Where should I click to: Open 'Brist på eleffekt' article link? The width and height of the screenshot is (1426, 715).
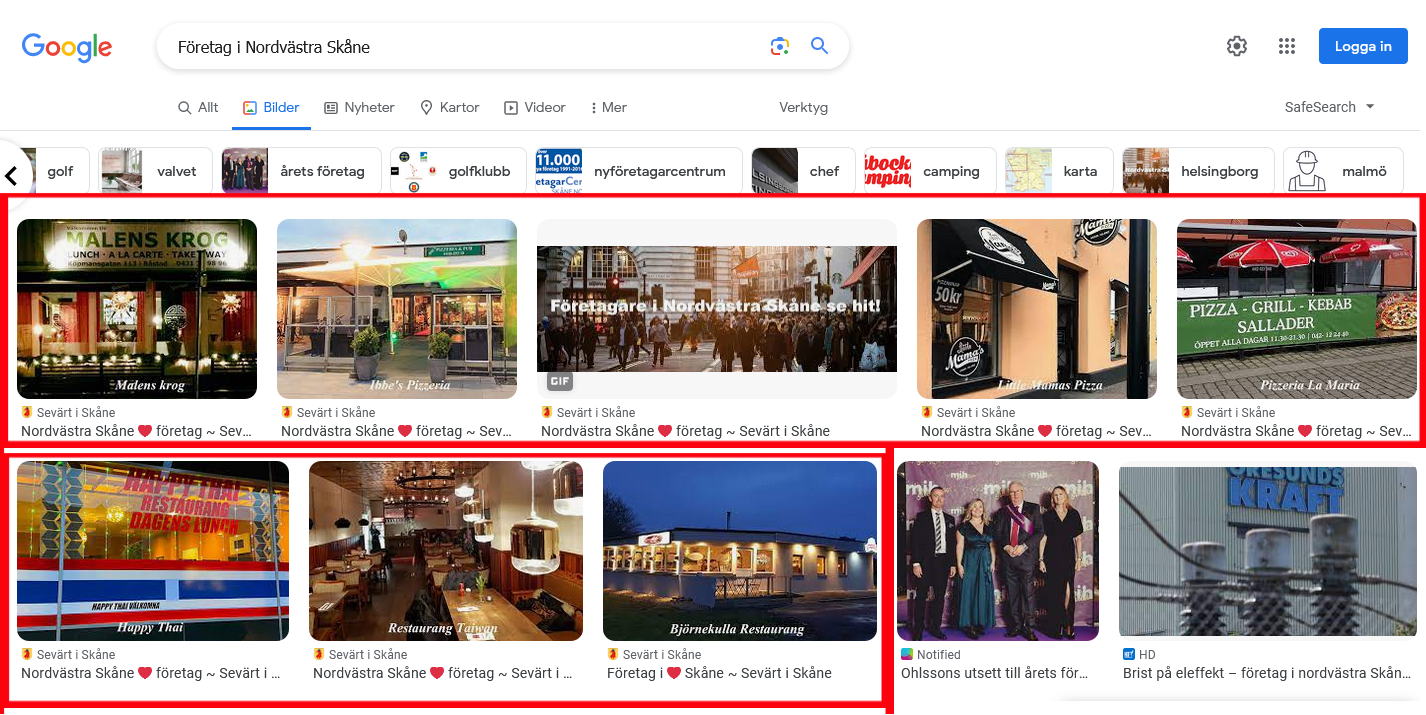(x=1268, y=673)
